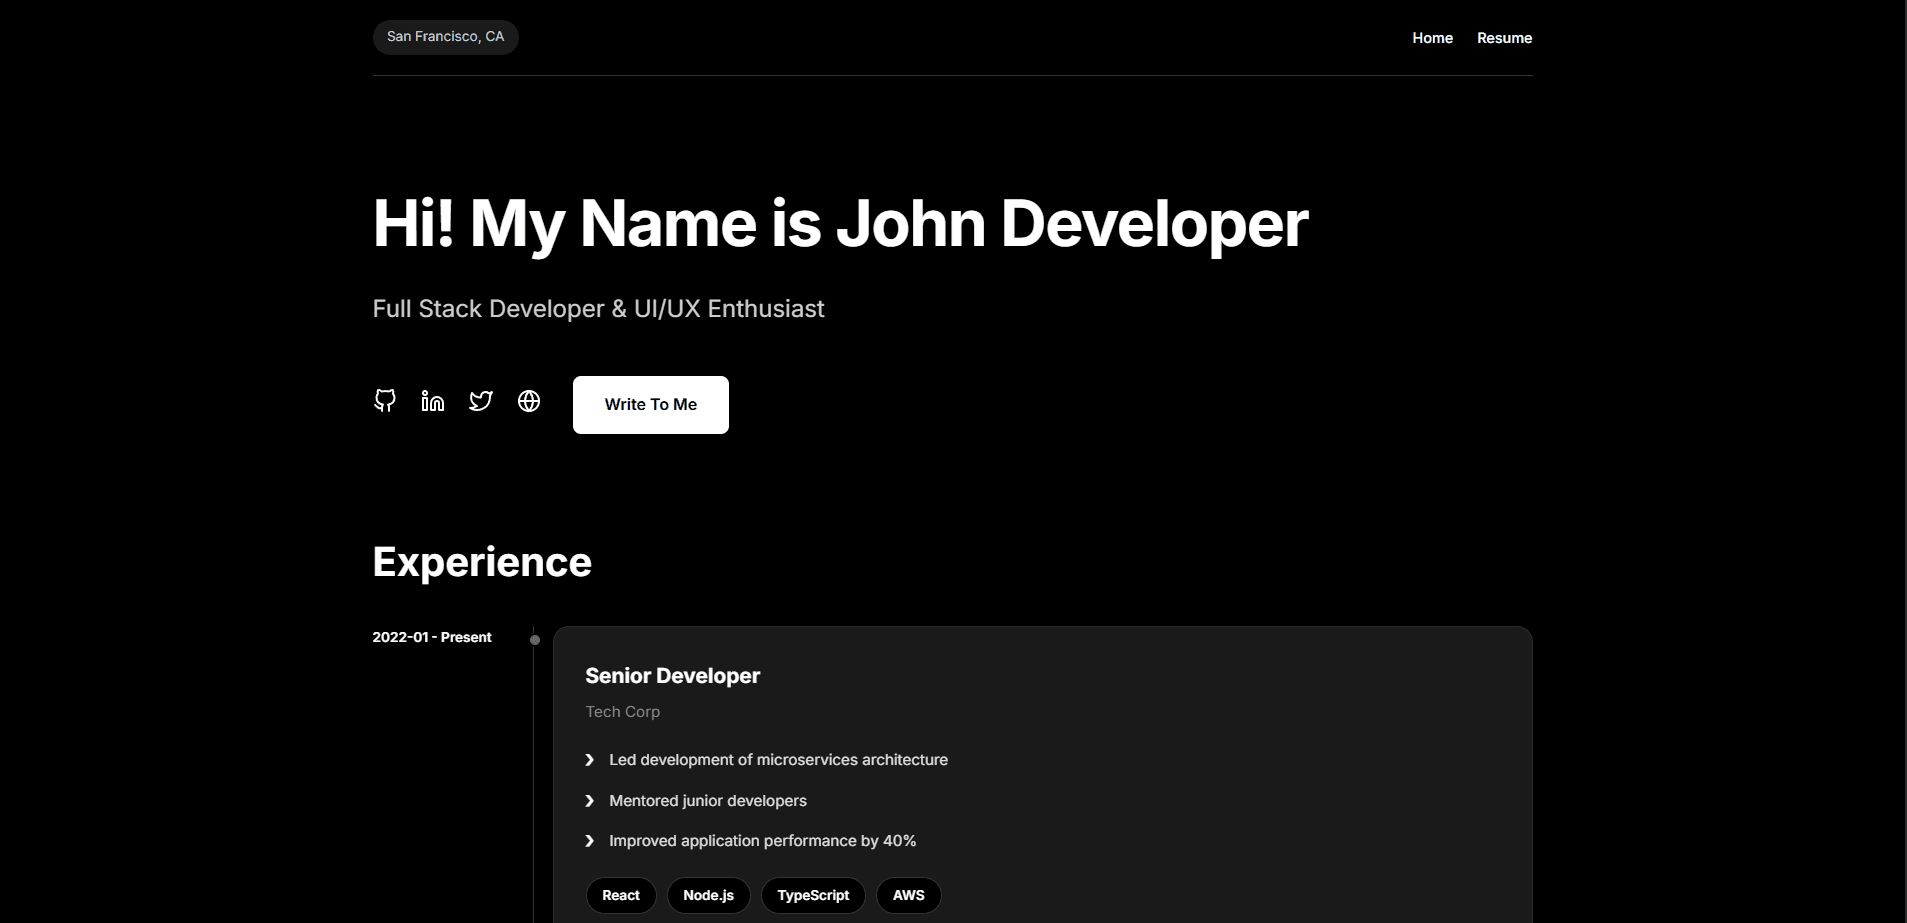
Task: Navigate to Home in the navbar
Action: pos(1432,37)
